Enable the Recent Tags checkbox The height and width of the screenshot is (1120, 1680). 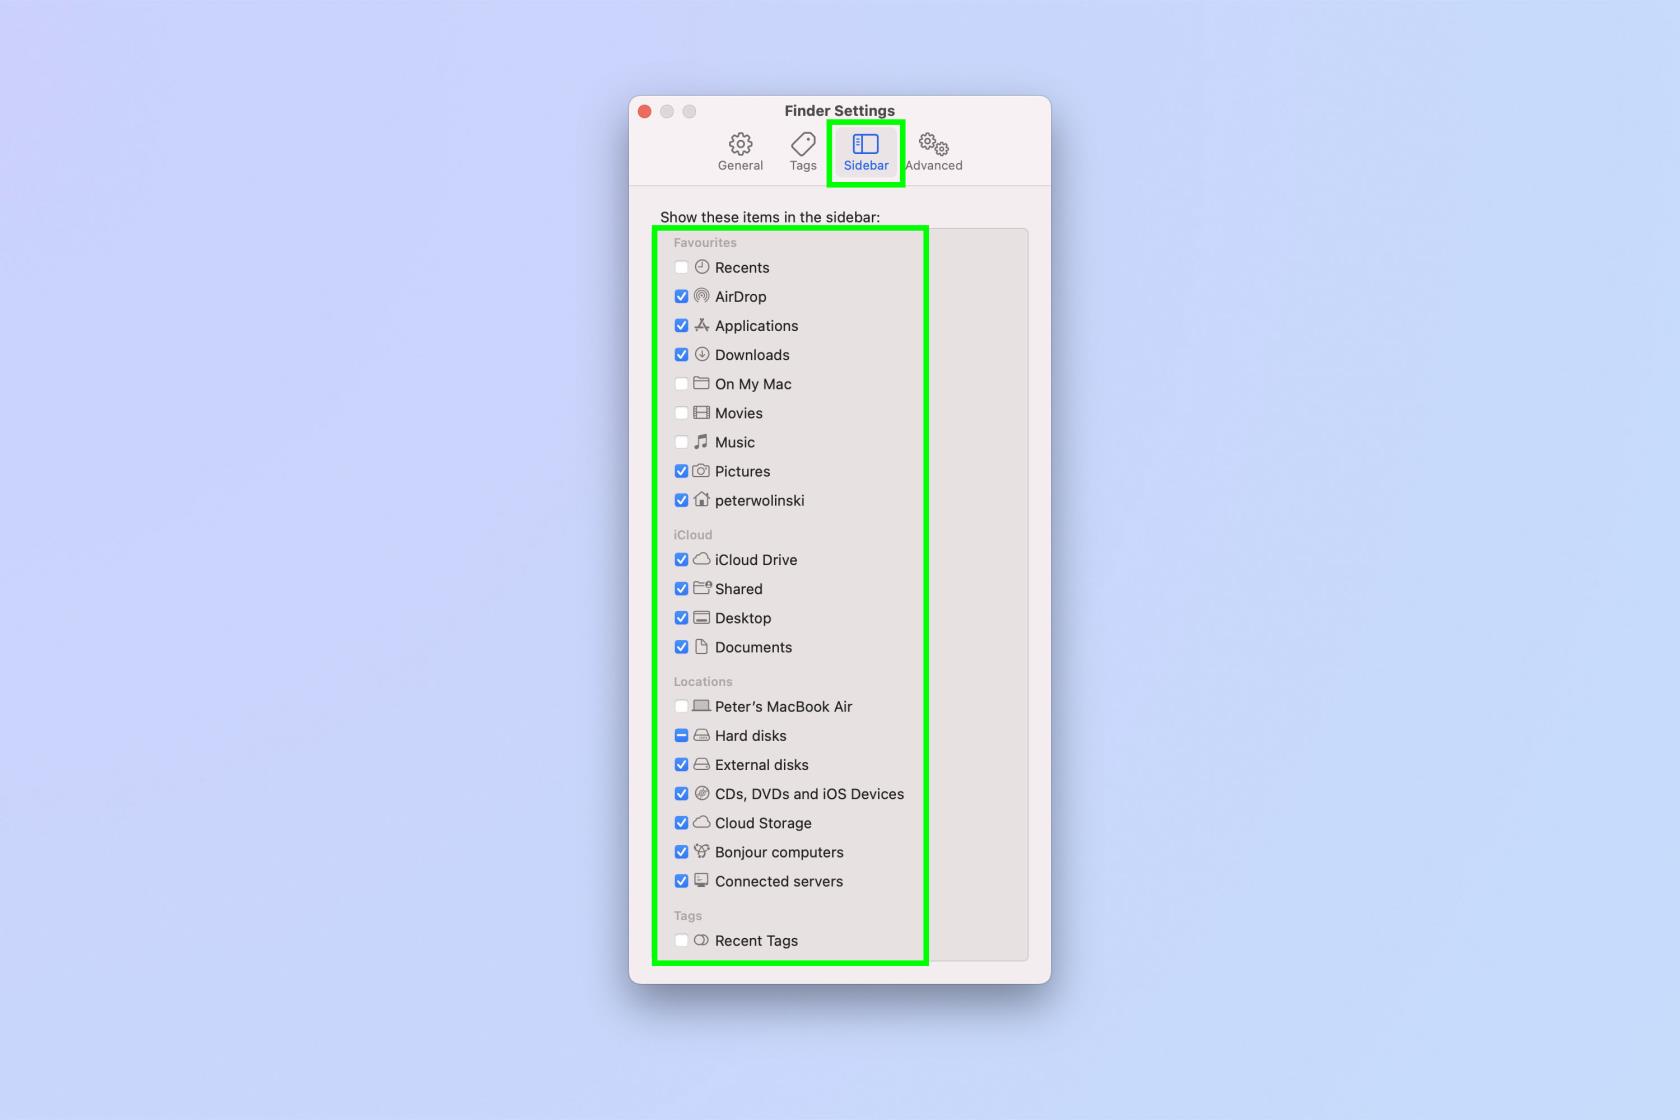click(x=681, y=940)
